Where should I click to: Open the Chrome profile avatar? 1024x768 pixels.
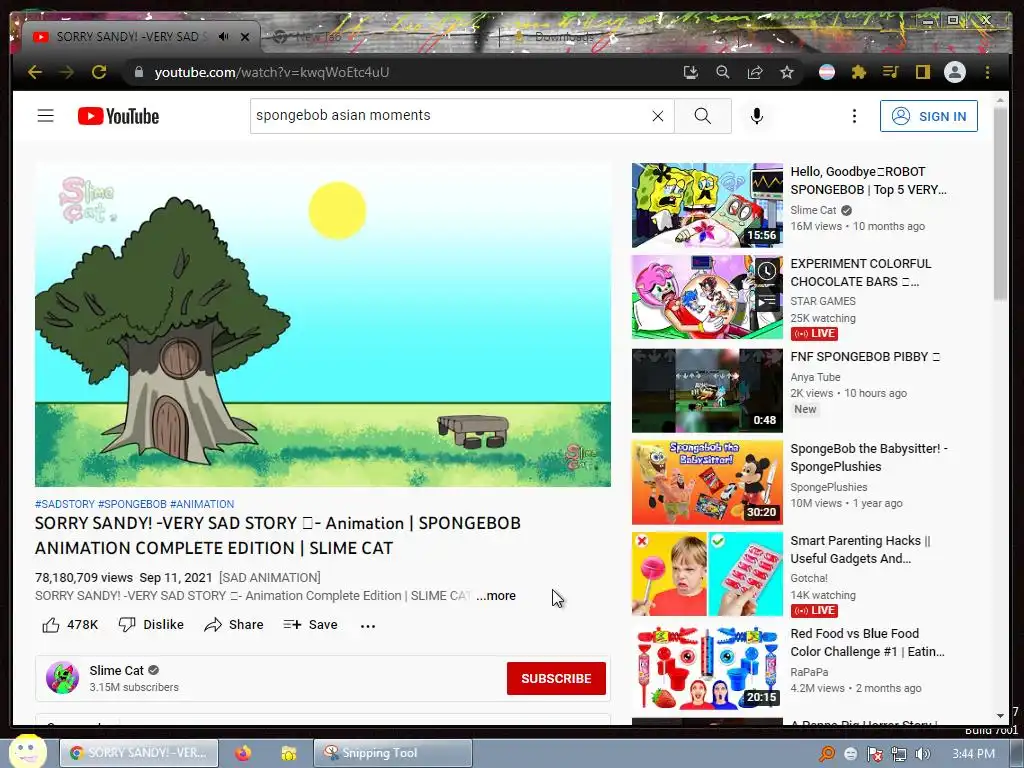[955, 72]
